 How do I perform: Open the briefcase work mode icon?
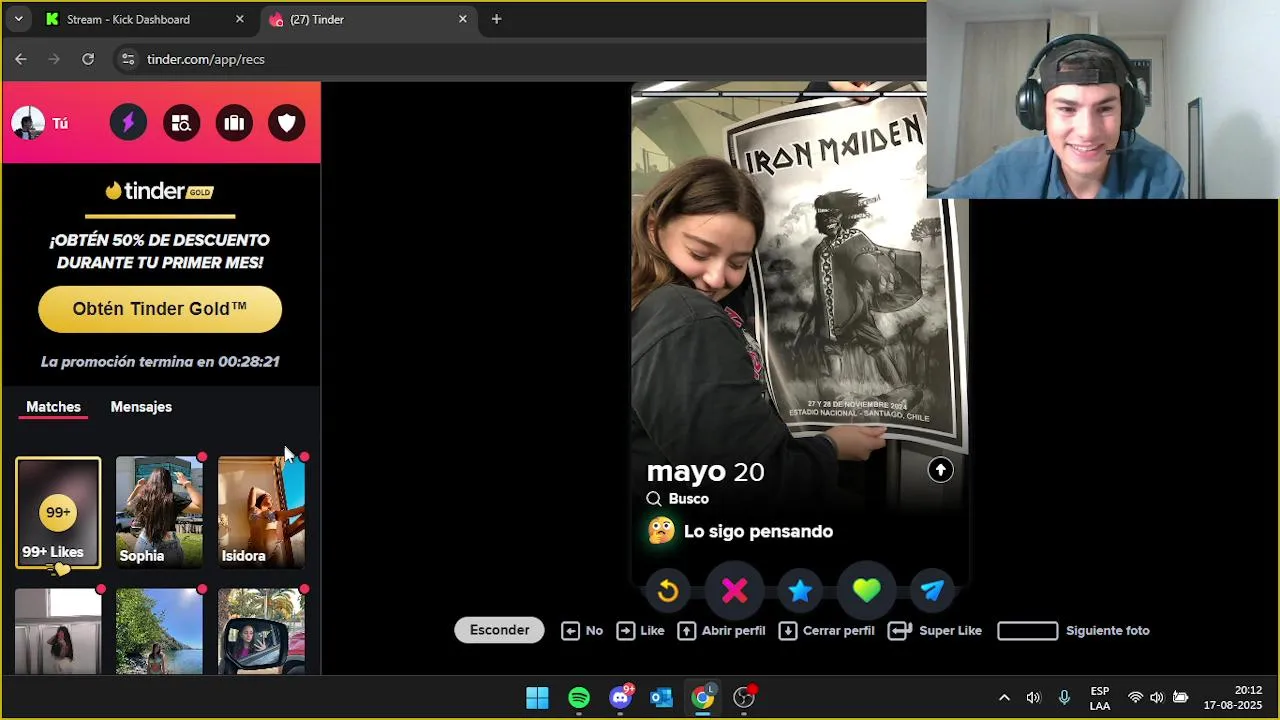(234, 123)
